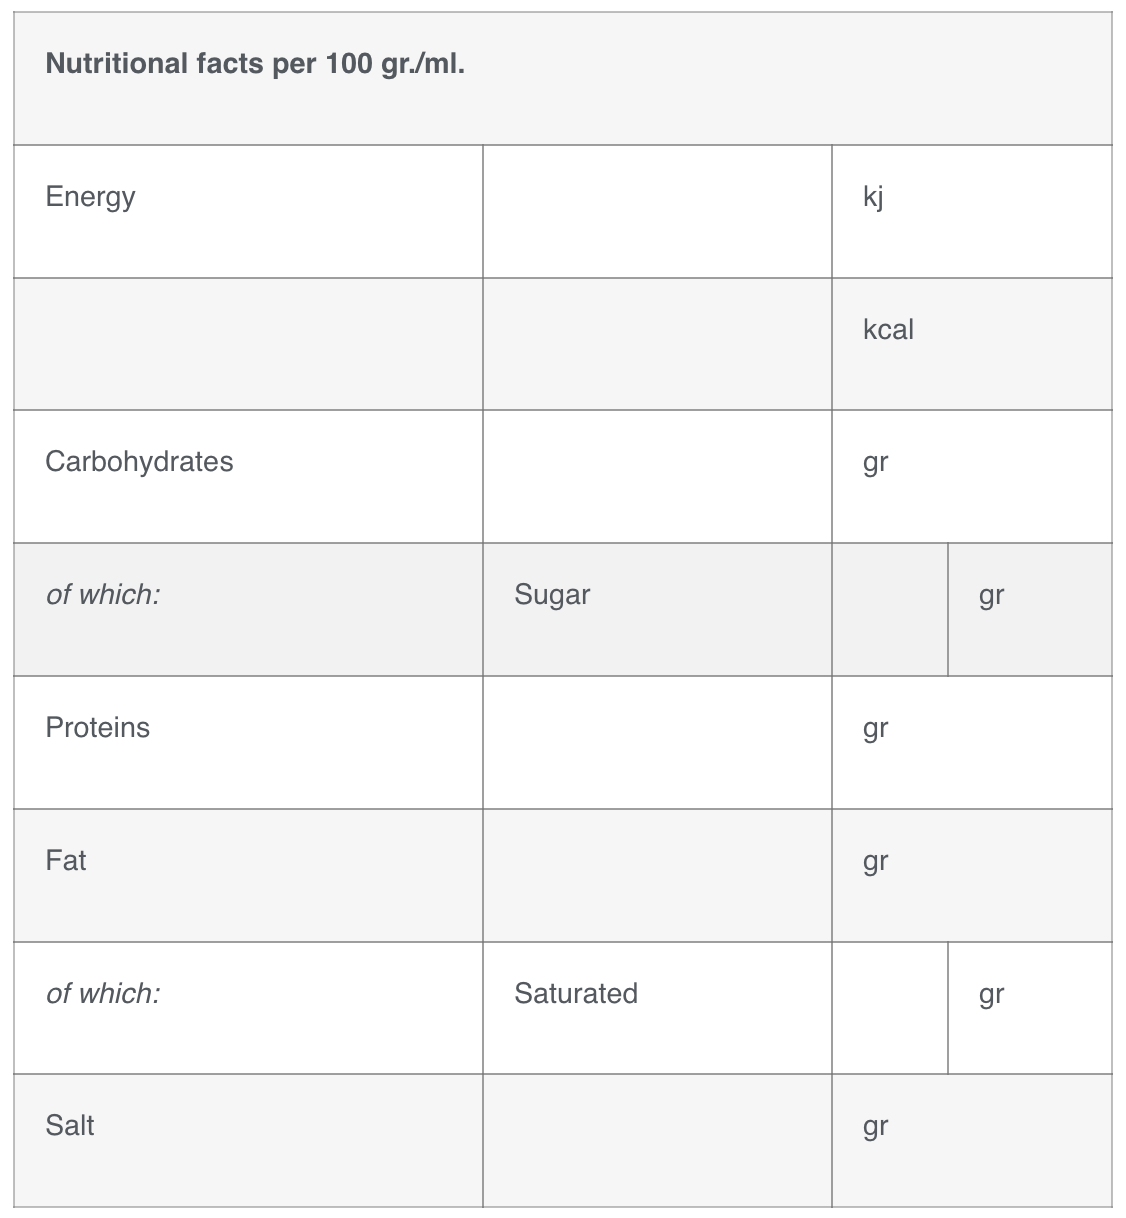Click the gr unit next to Sugar
Image resolution: width=1126 pixels, height=1218 pixels.
(991, 595)
